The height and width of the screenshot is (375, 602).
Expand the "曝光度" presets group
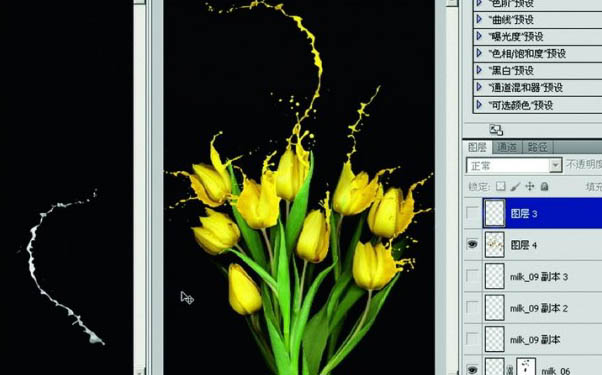(x=479, y=36)
